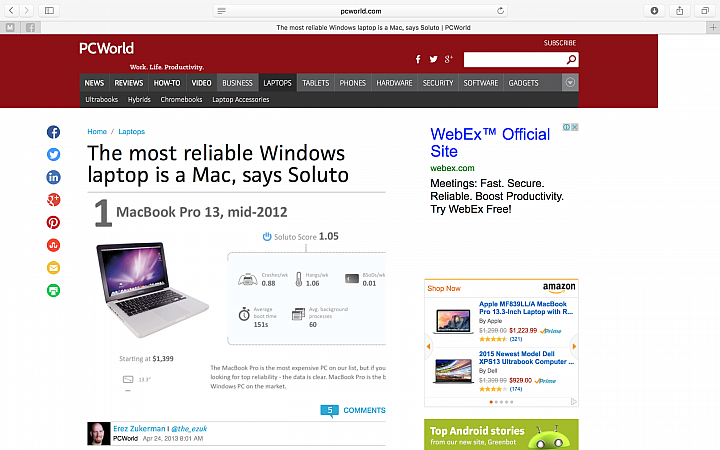720x450 pixels.
Task: Focus the pcworld.com address bar
Action: (x=360, y=11)
